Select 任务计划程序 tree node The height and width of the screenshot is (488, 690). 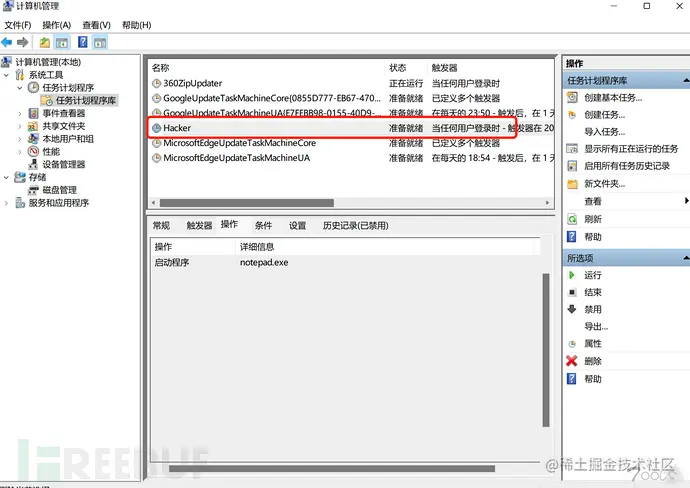(x=68, y=88)
